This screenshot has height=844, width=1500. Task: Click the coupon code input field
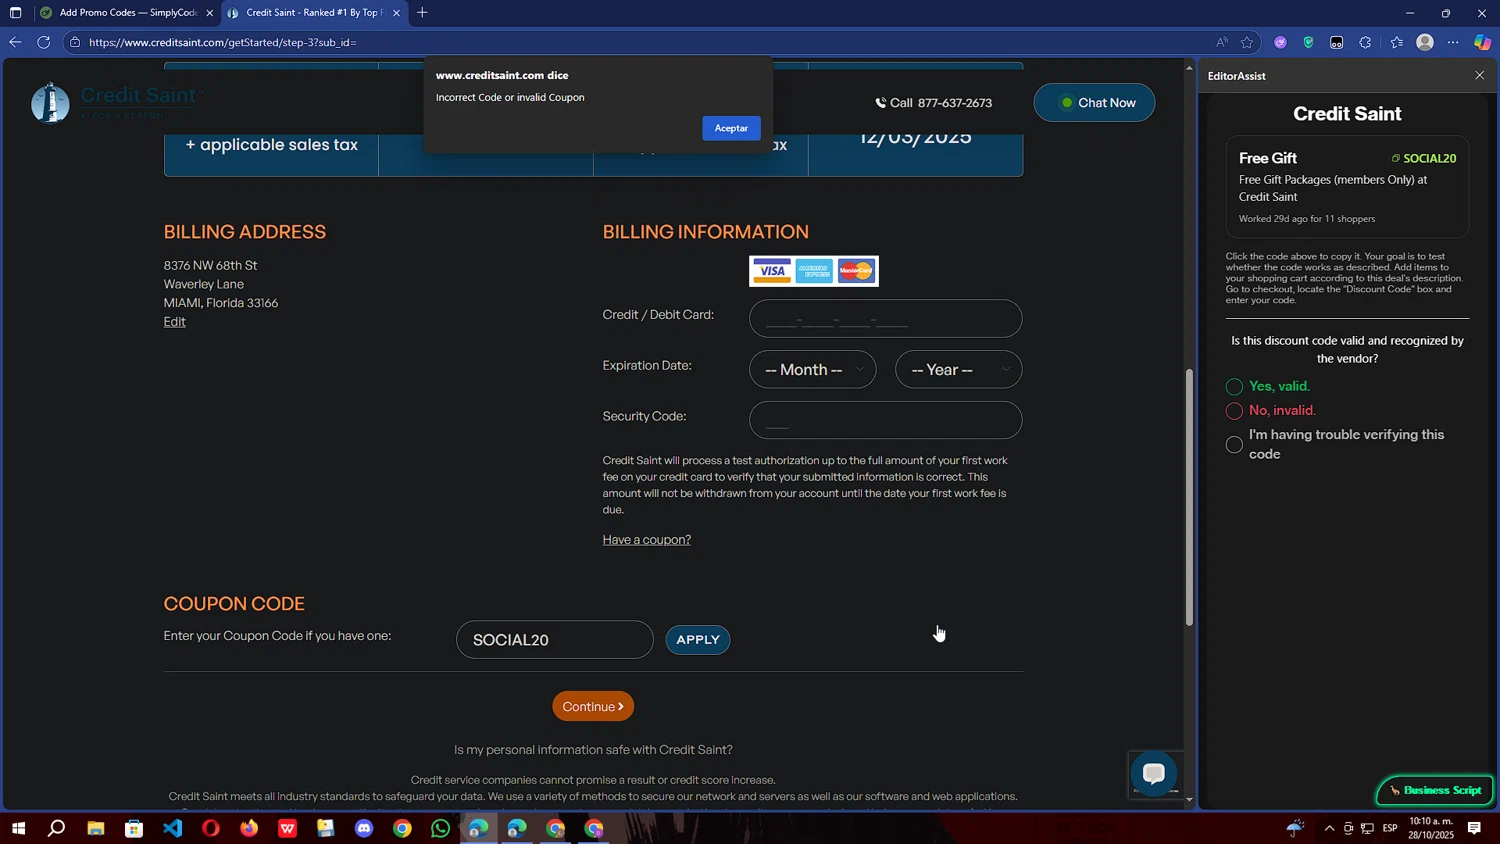pyautogui.click(x=555, y=640)
